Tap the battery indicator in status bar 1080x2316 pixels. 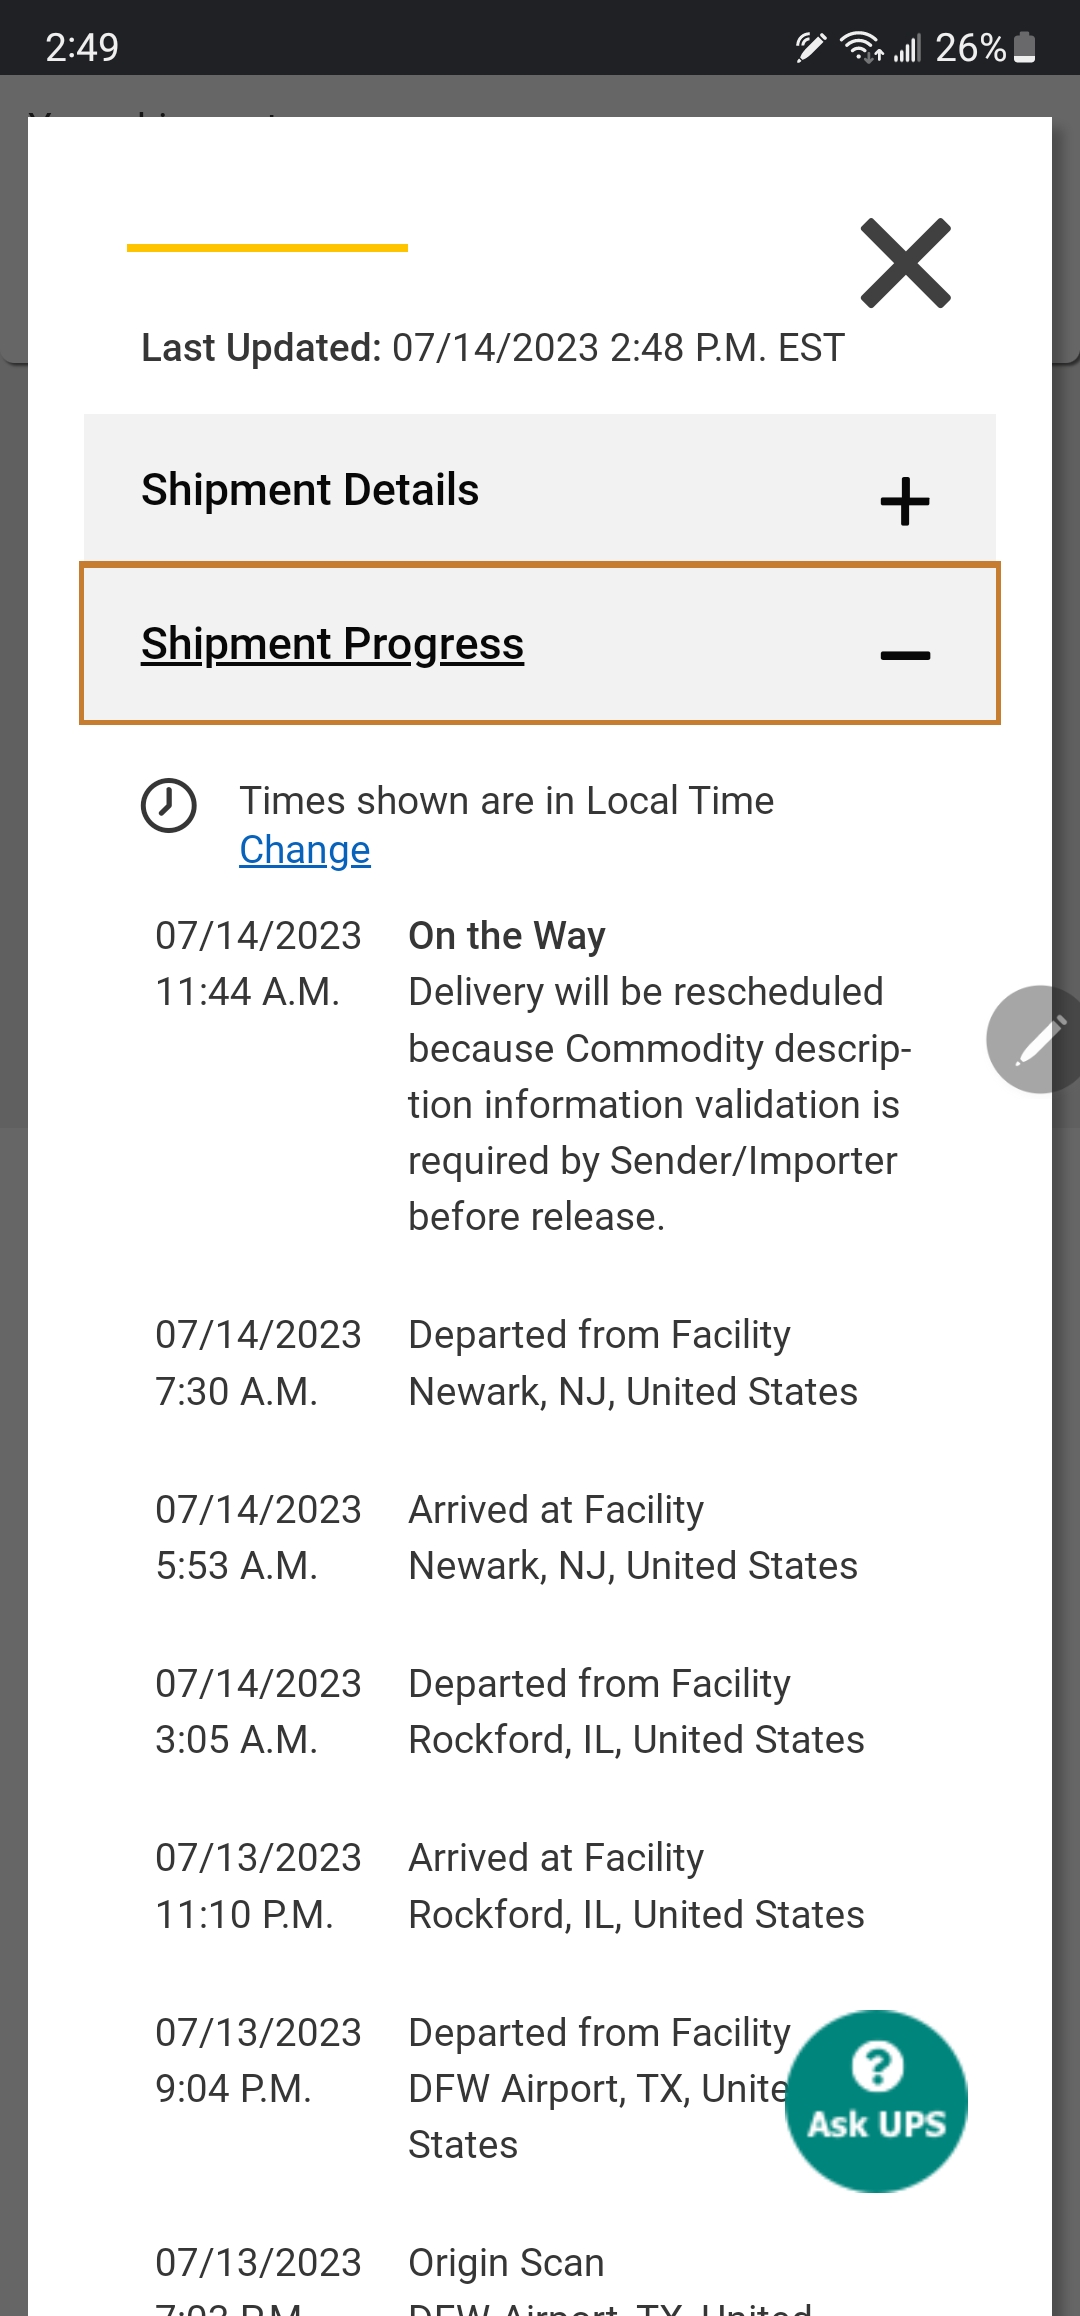coord(1024,47)
